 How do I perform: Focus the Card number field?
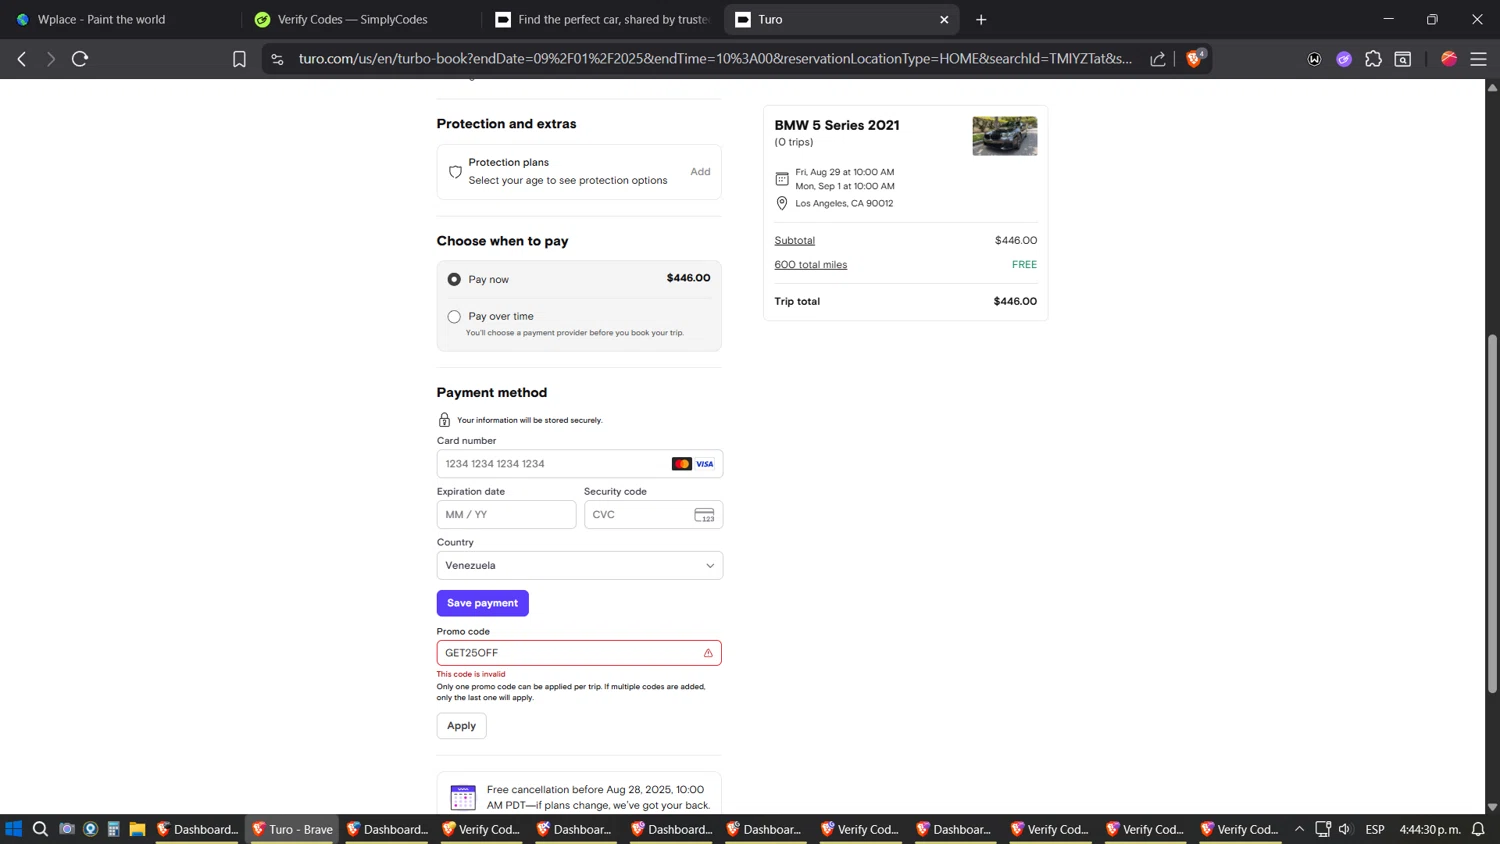pyautogui.click(x=579, y=464)
